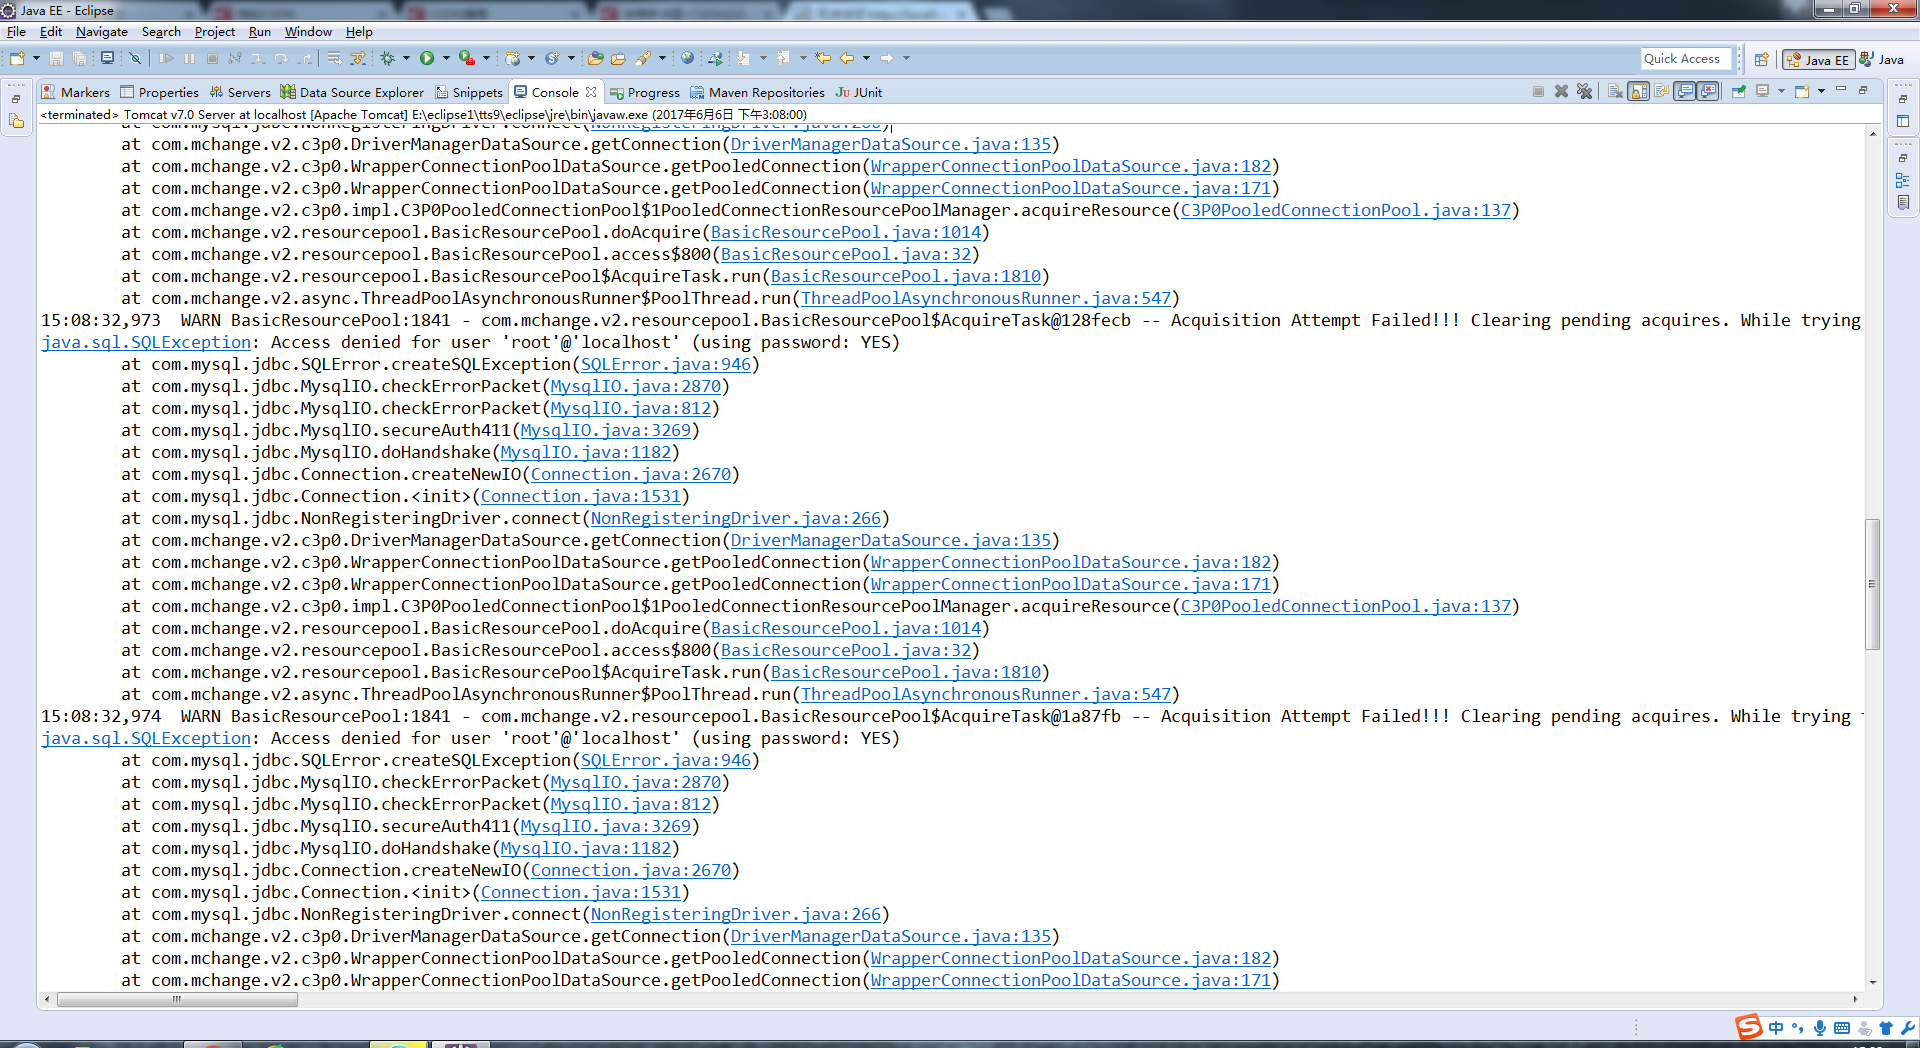1920x1048 pixels.
Task: Click Remove Launch X icon in console
Action: coord(1561,91)
